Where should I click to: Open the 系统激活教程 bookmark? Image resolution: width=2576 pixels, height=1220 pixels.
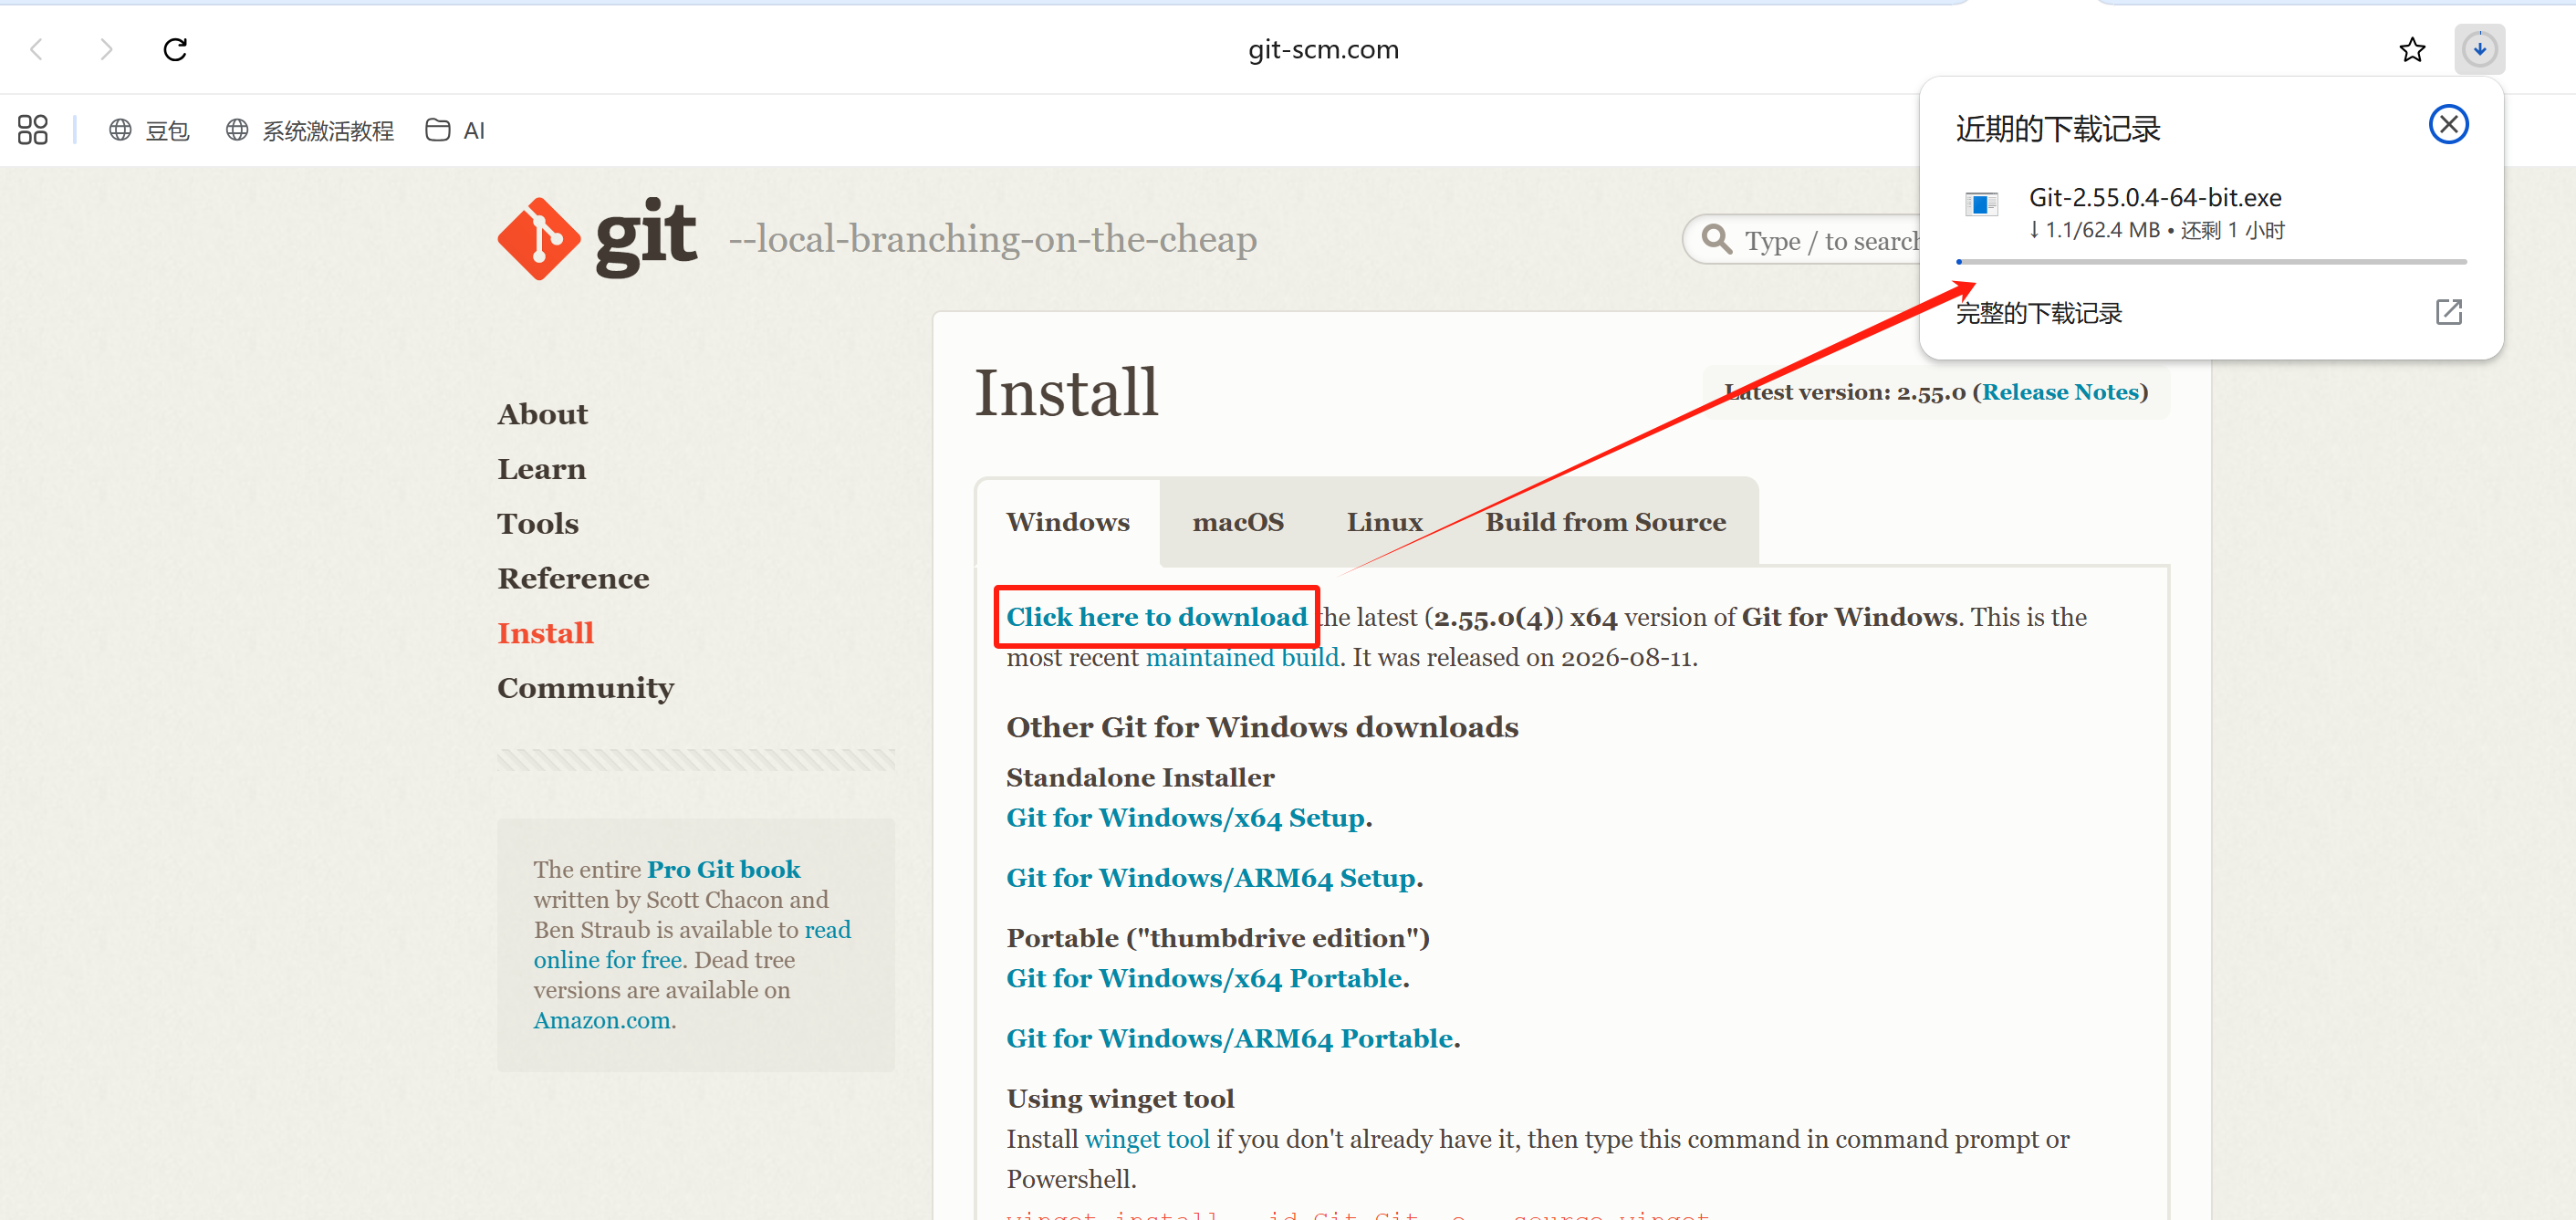(309, 130)
